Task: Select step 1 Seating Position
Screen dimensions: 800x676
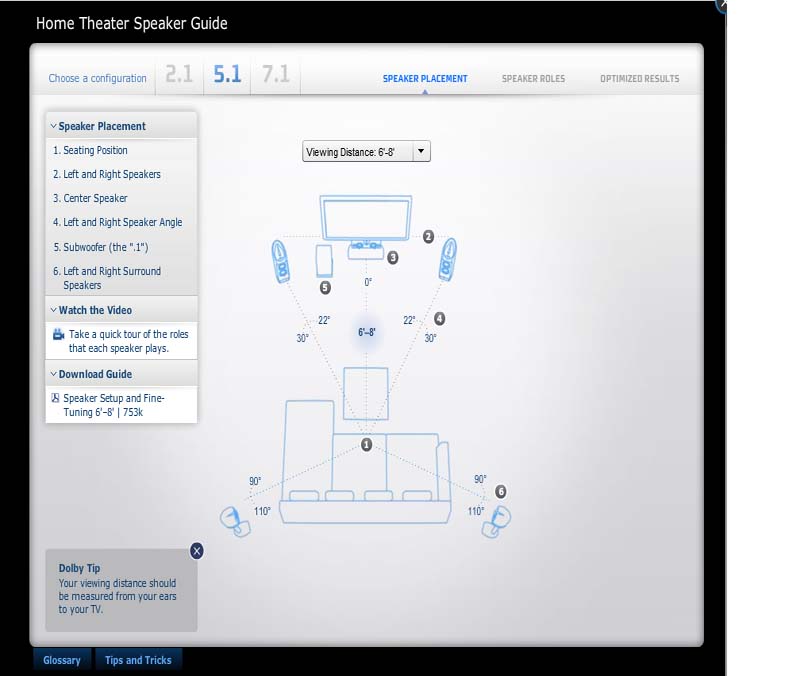Action: (90, 150)
